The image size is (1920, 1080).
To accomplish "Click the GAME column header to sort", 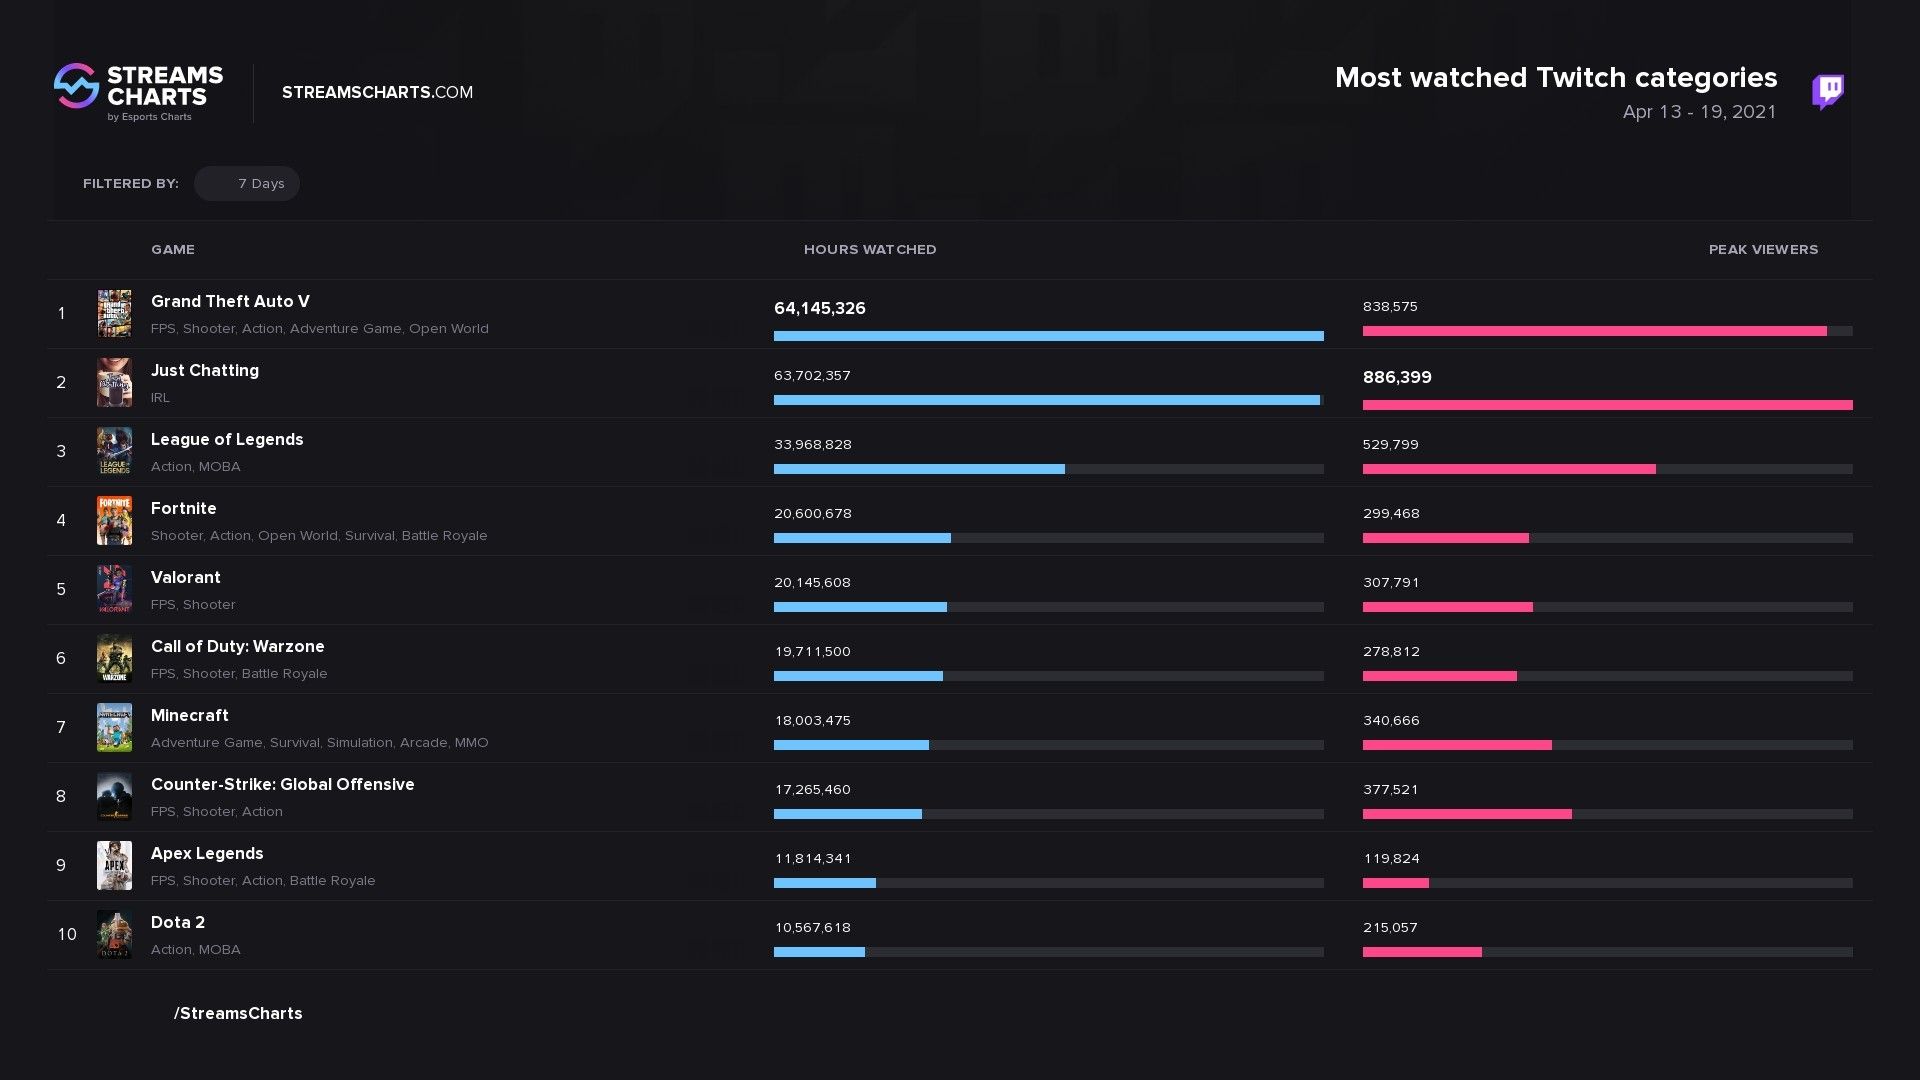I will pos(173,249).
